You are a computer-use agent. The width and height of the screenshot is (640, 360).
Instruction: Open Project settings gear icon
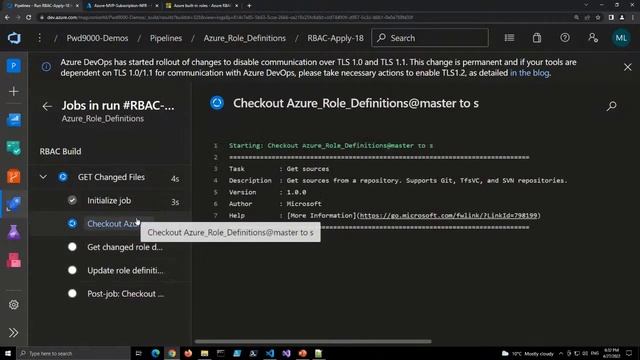pos(13,304)
